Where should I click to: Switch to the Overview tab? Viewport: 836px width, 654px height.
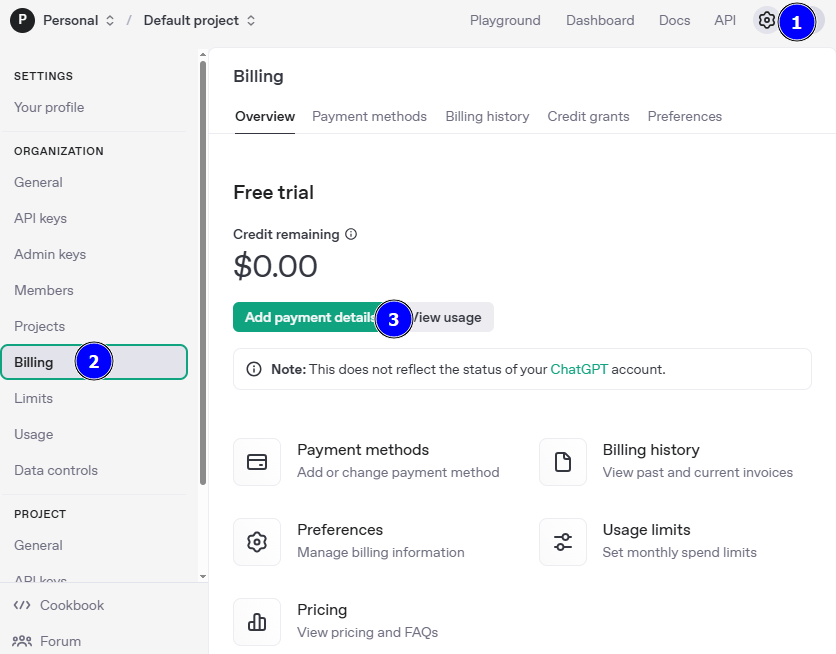click(264, 116)
